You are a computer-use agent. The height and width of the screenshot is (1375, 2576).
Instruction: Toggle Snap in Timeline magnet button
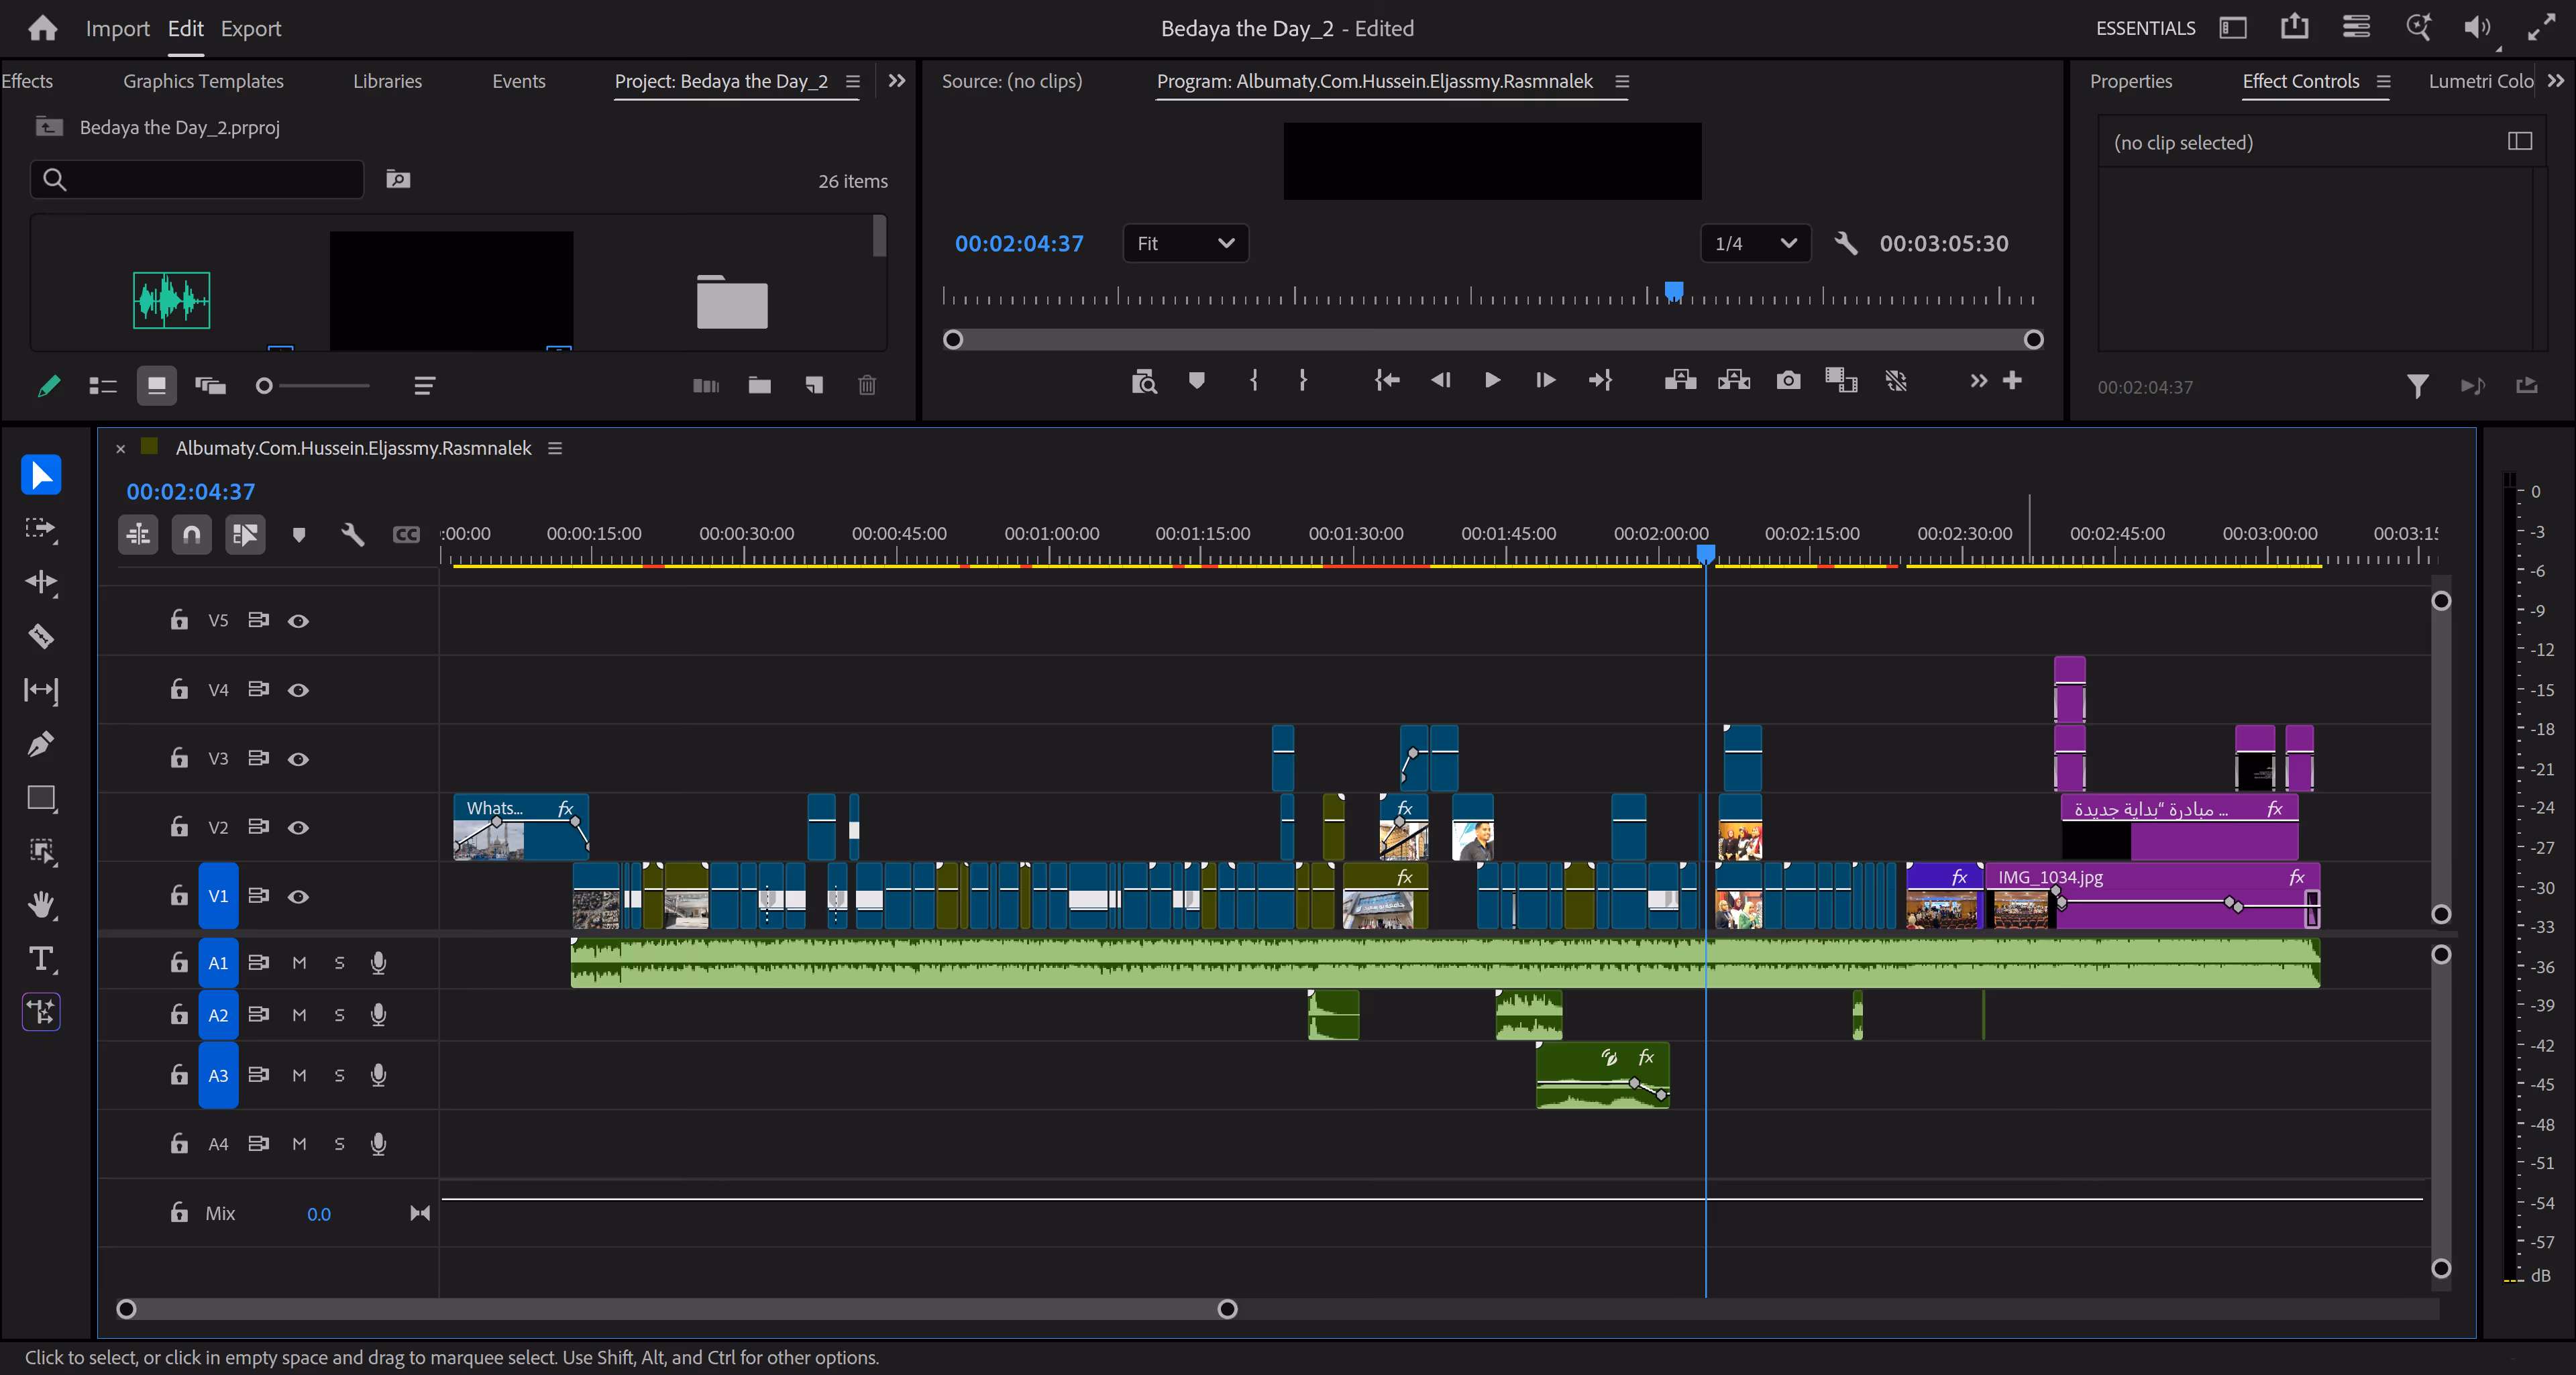[191, 534]
